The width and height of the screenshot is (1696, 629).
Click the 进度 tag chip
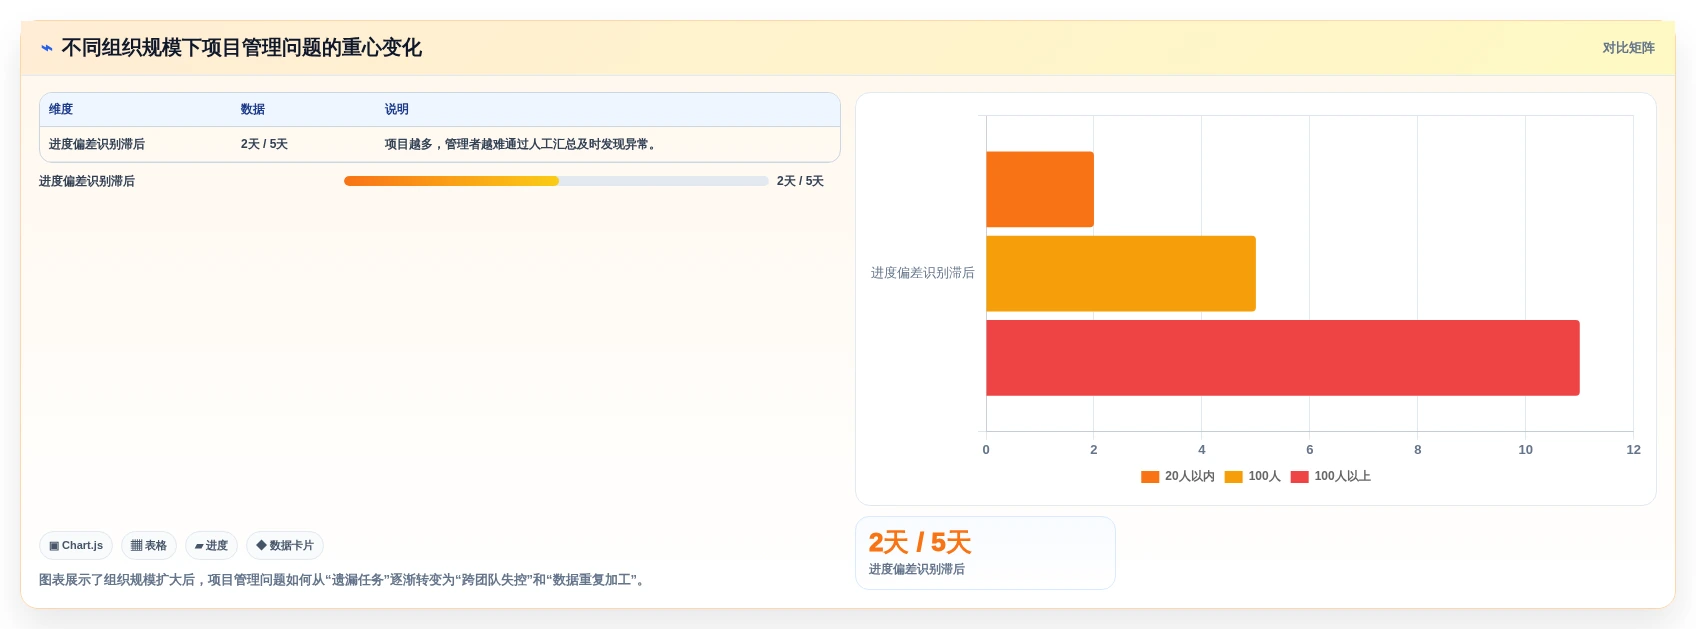(211, 545)
